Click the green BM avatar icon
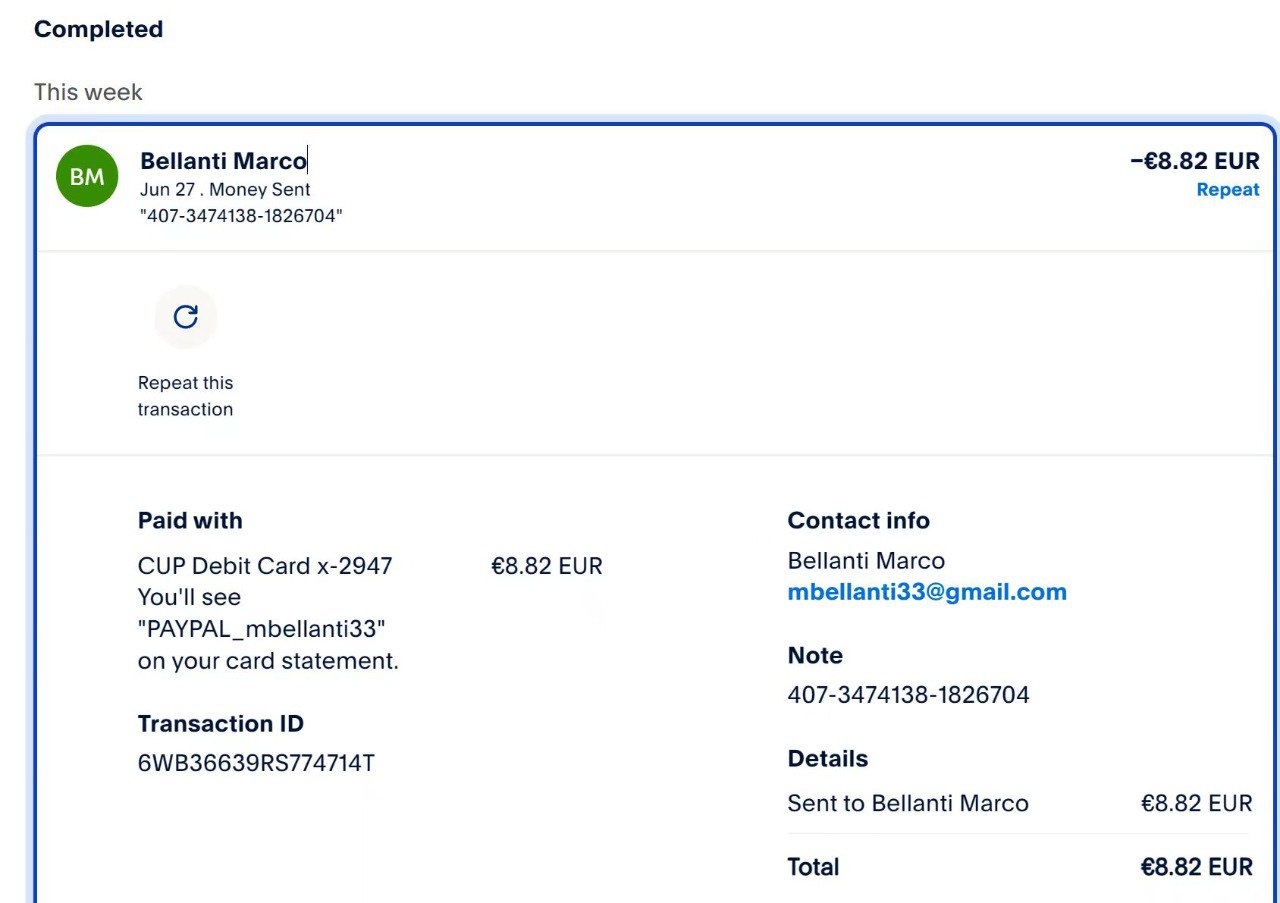This screenshot has height=903, width=1280. point(87,176)
